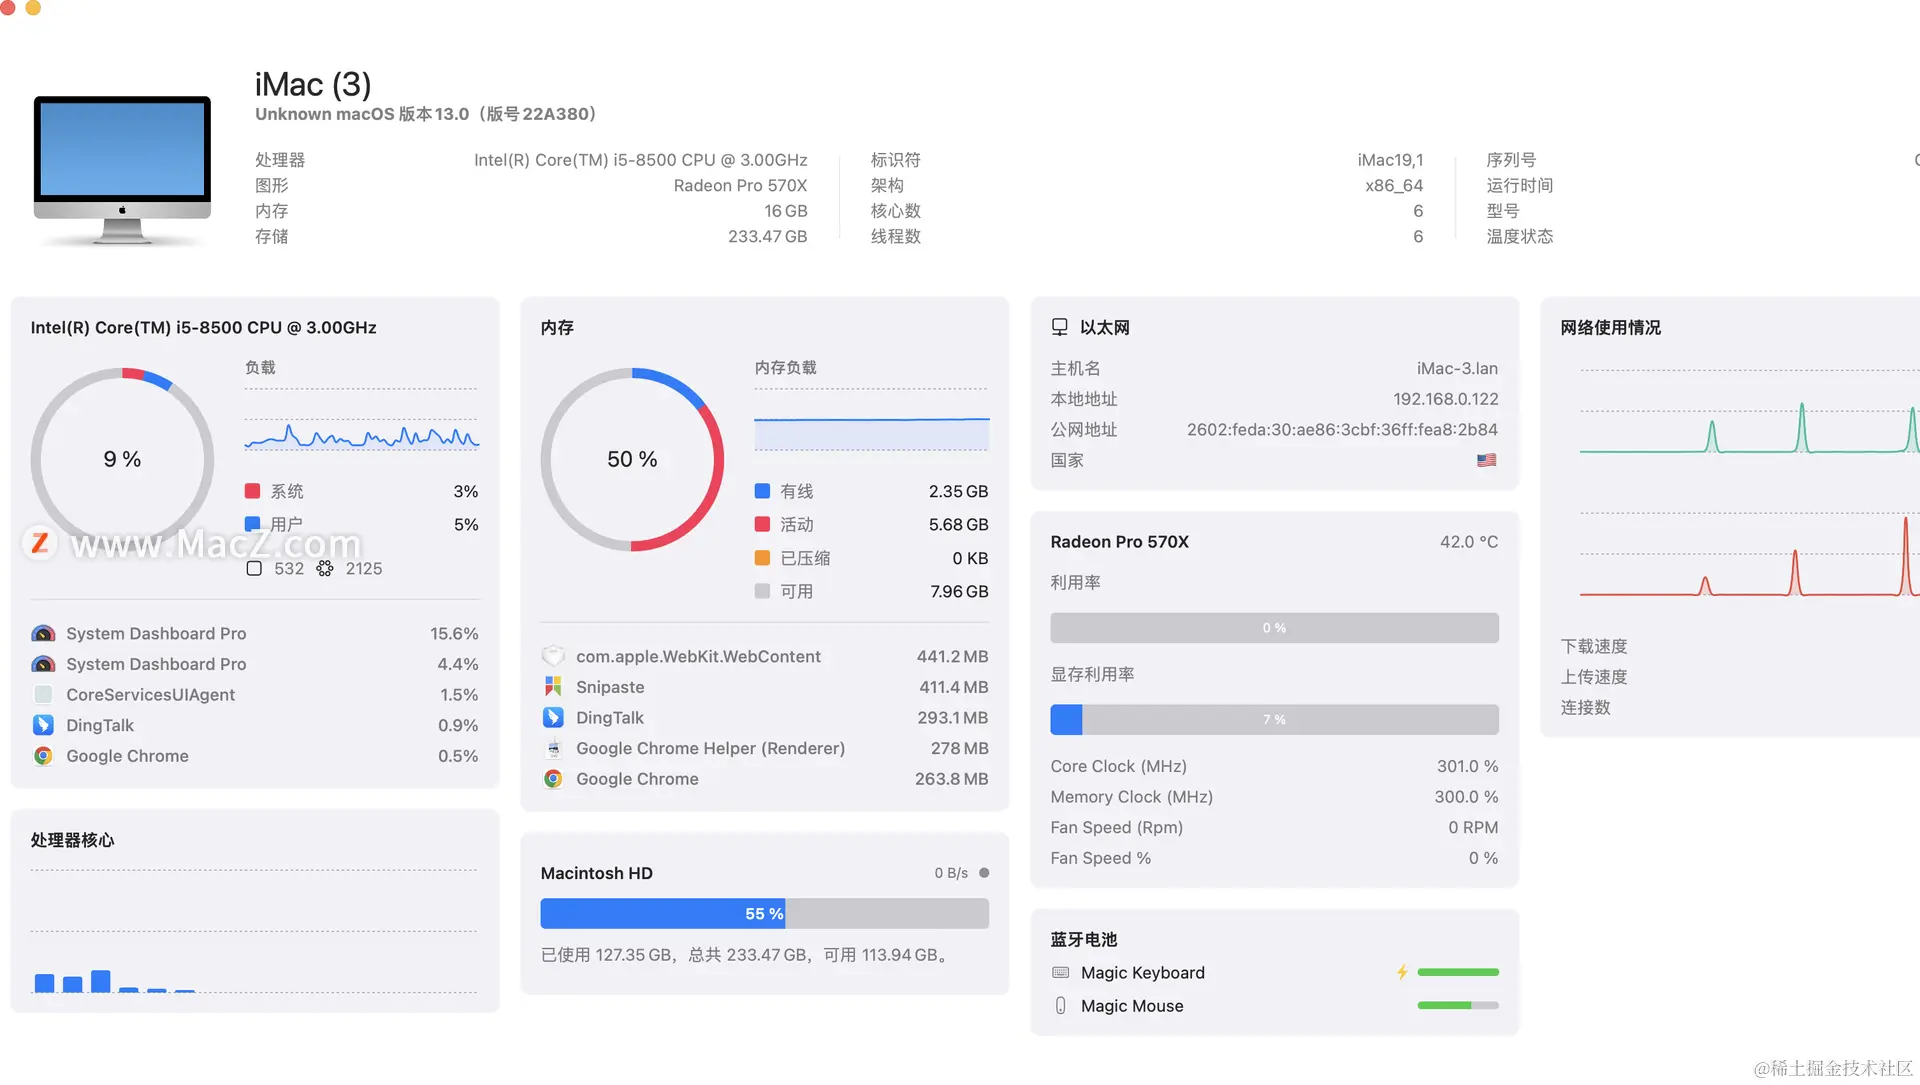Click the orange compressed memory legend swatch
Screen dimensions: 1920x1085
(762, 558)
